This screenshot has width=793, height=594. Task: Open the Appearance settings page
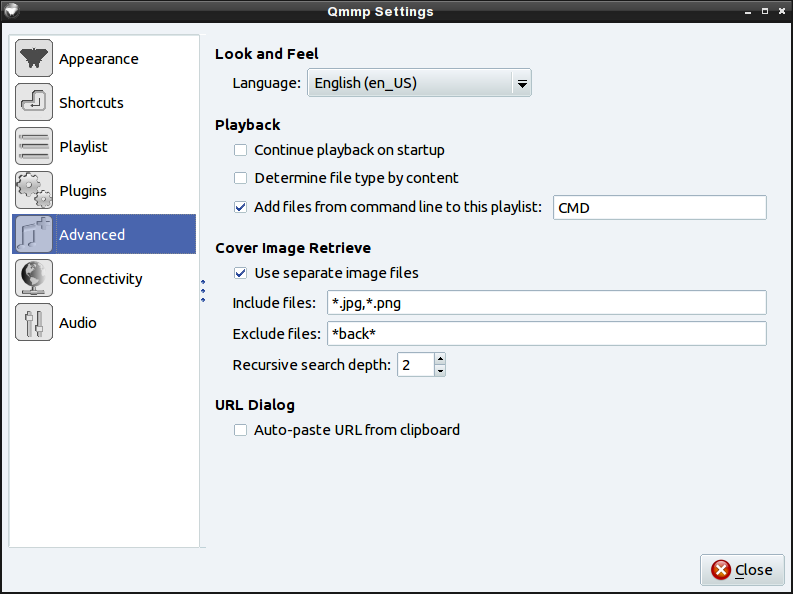click(x=104, y=58)
